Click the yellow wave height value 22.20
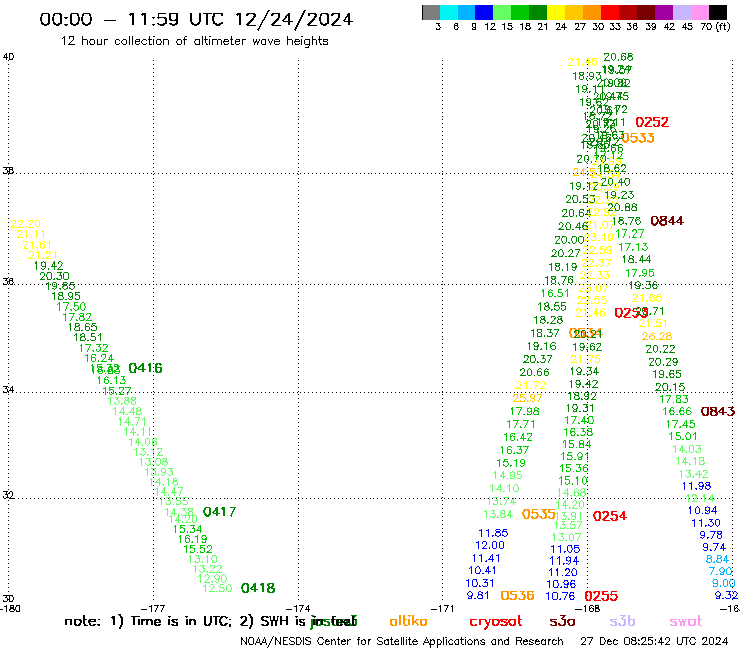The image size is (740, 650). (x=25, y=224)
